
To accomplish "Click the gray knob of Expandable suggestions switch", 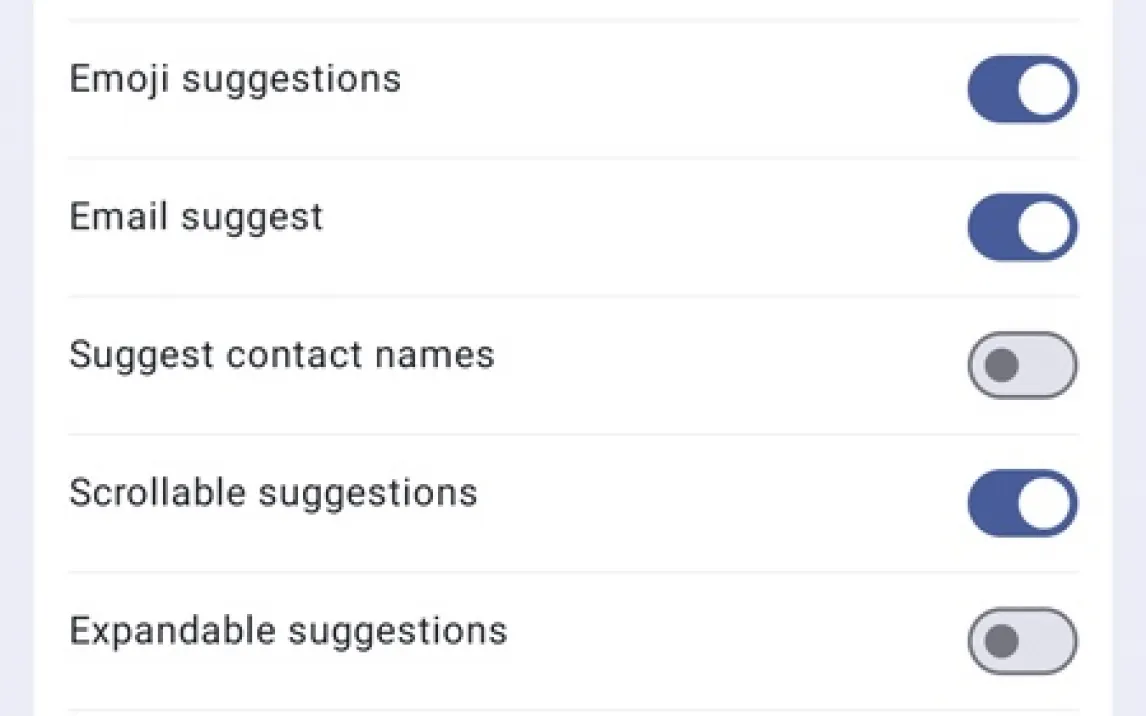I will (x=1001, y=641).
